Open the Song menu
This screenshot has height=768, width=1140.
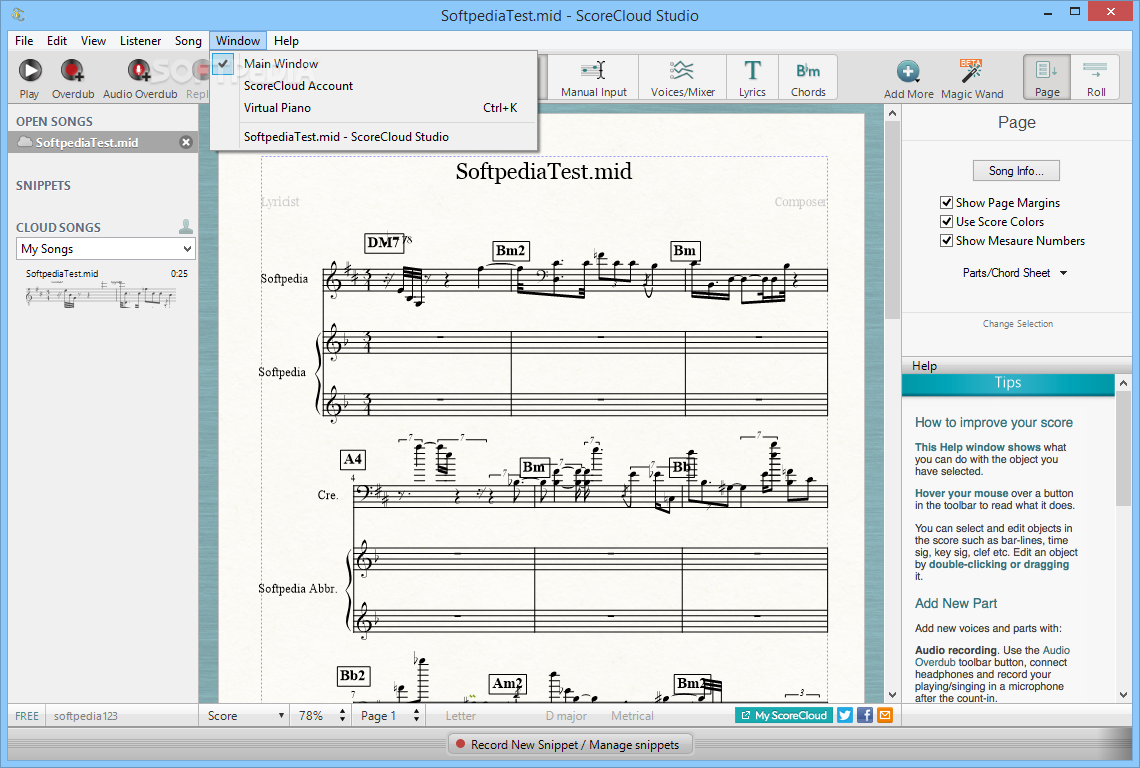point(188,41)
